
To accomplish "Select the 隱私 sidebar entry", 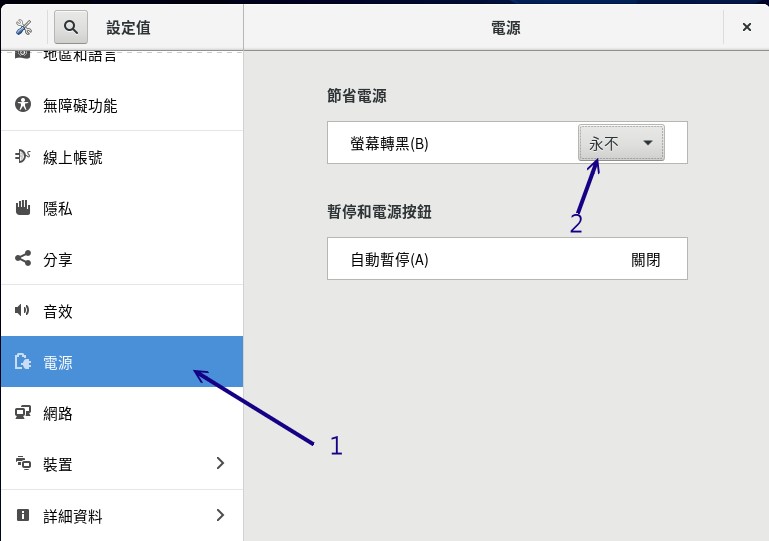I will click(122, 208).
